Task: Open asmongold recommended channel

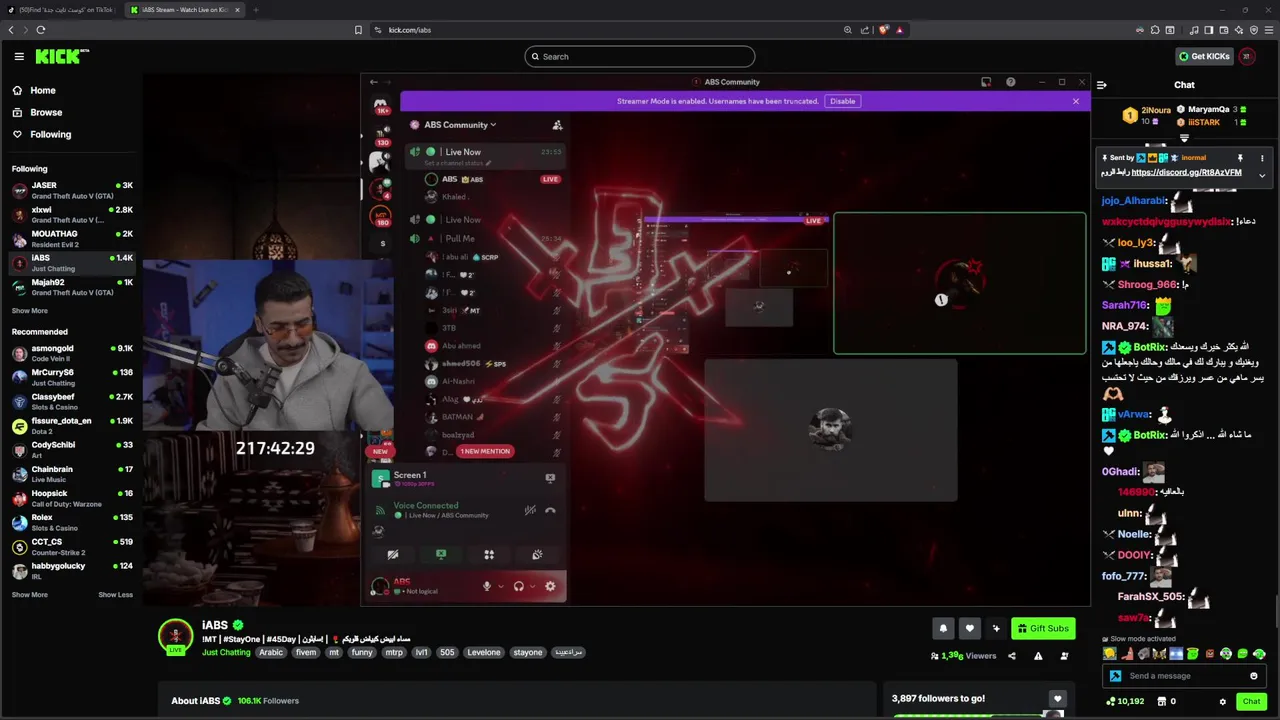Action: [x=72, y=353]
